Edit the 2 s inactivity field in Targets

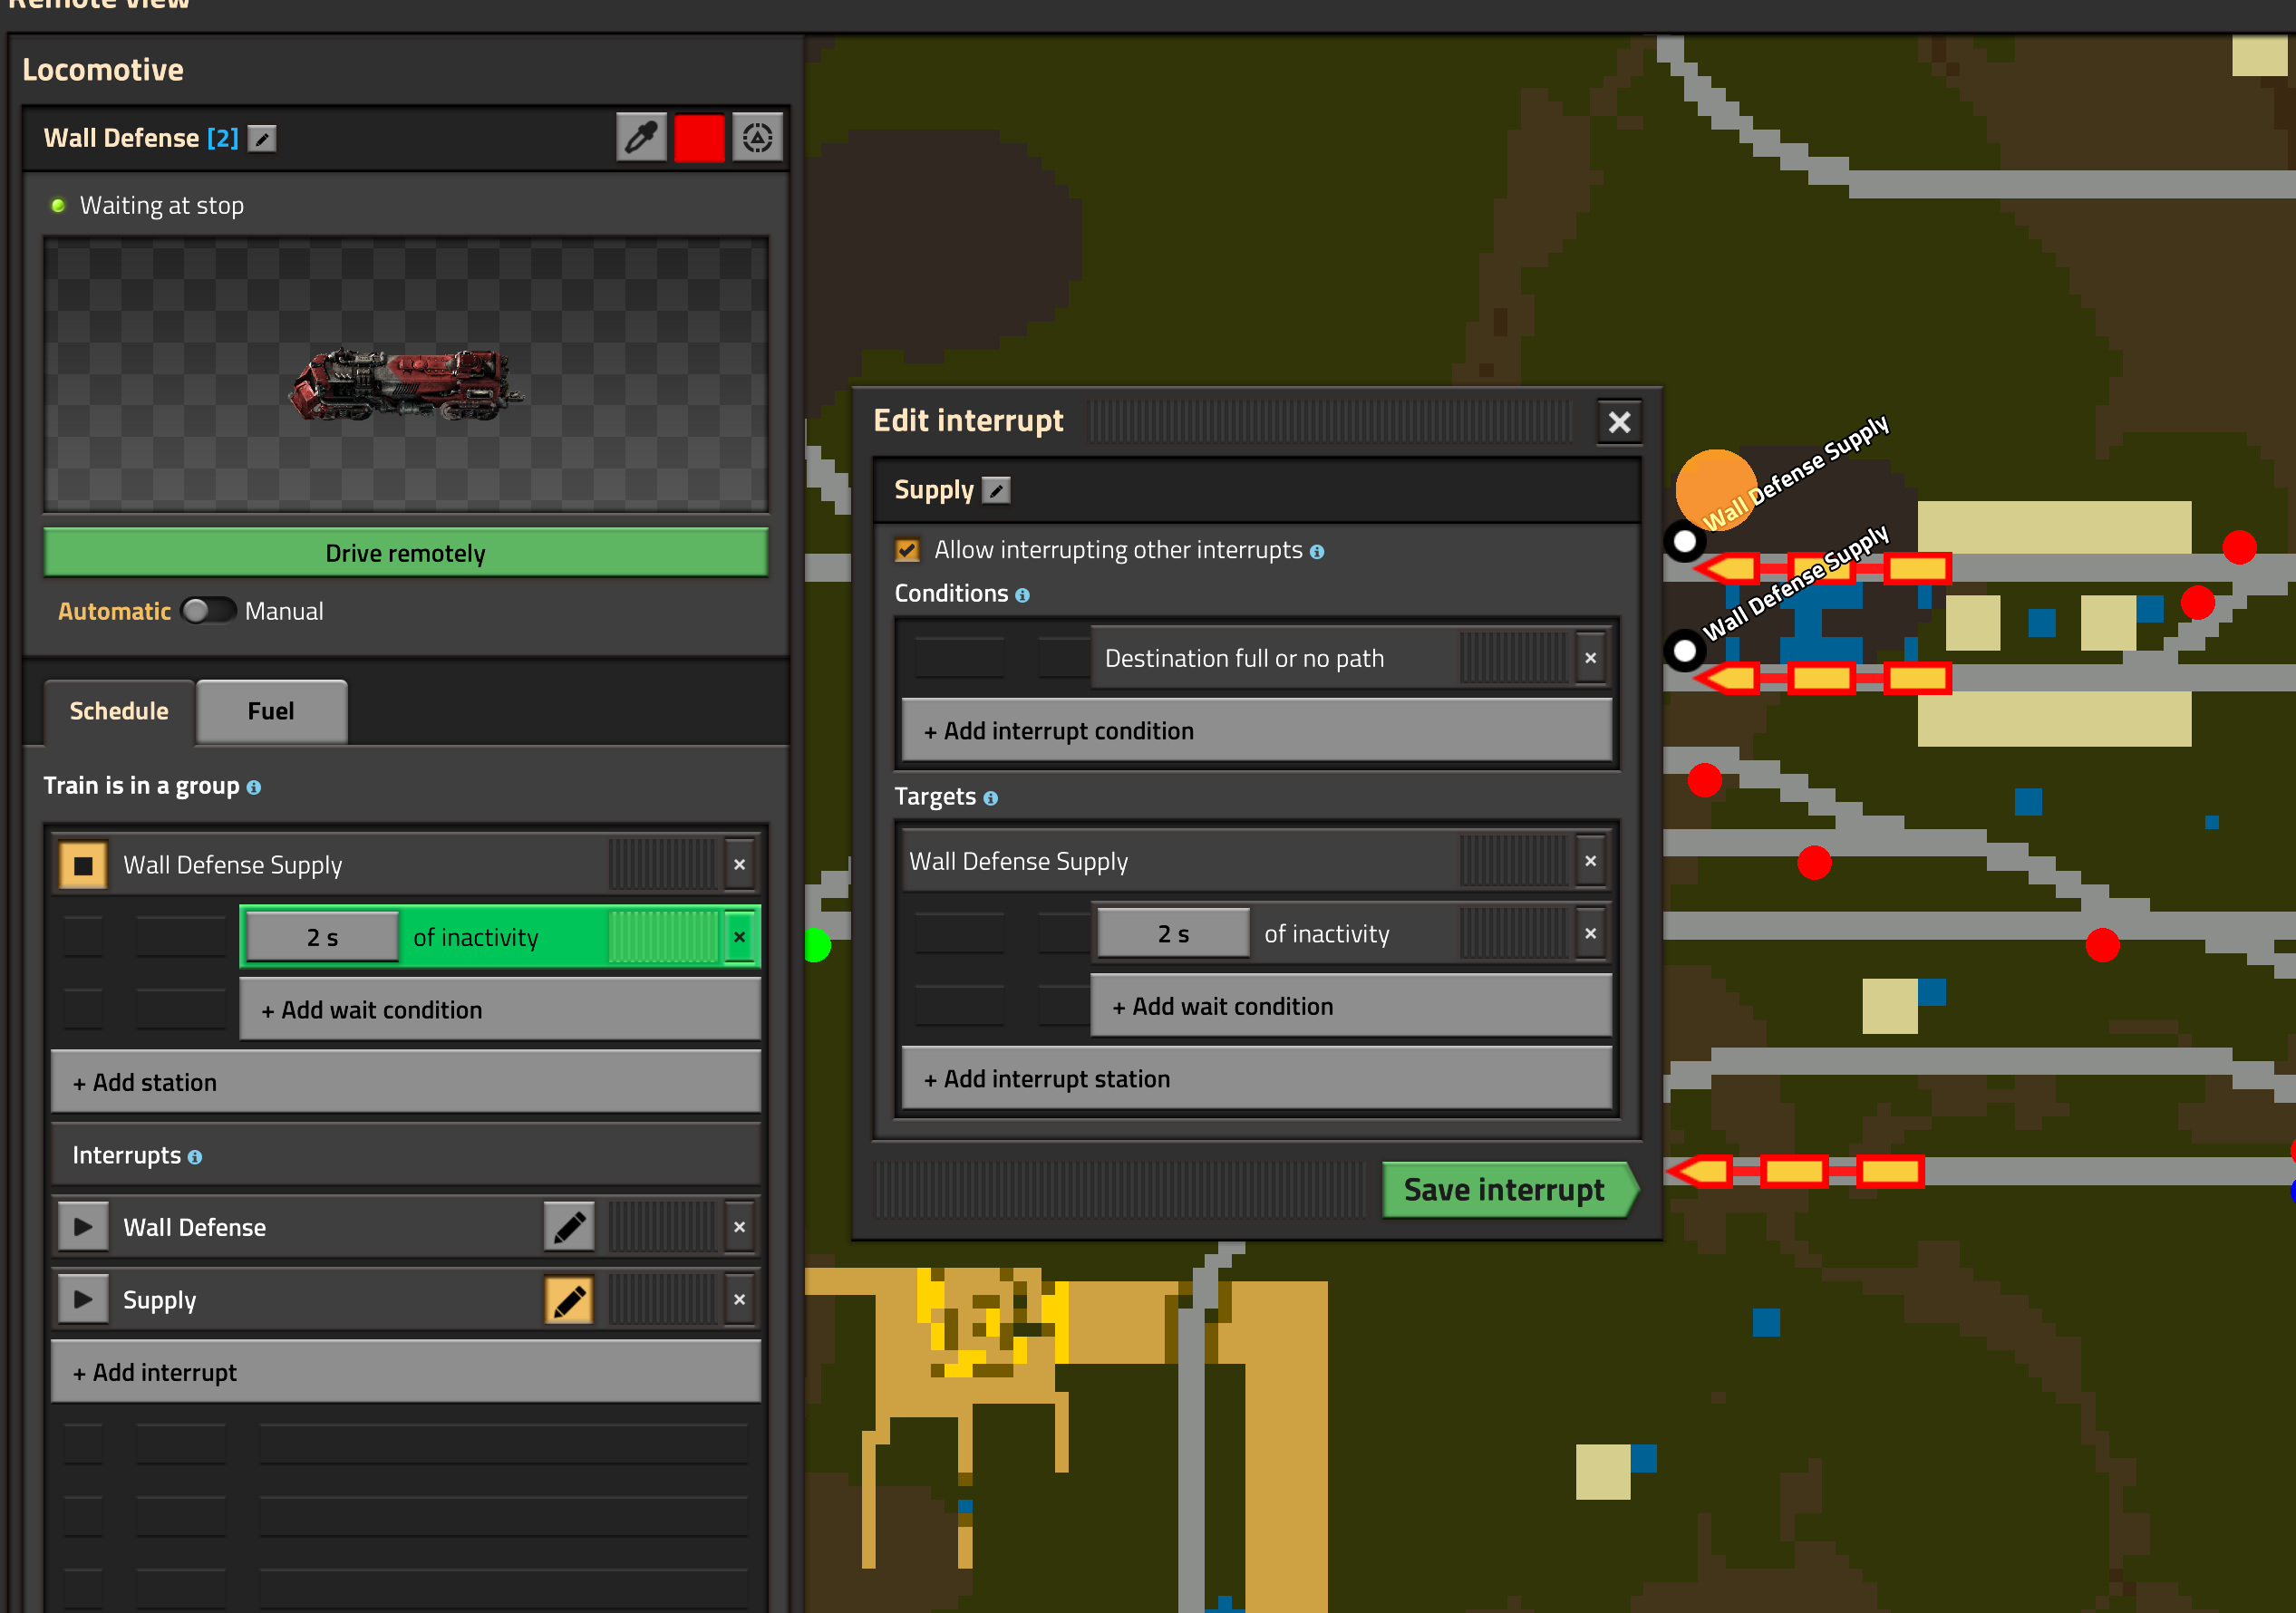[1173, 934]
